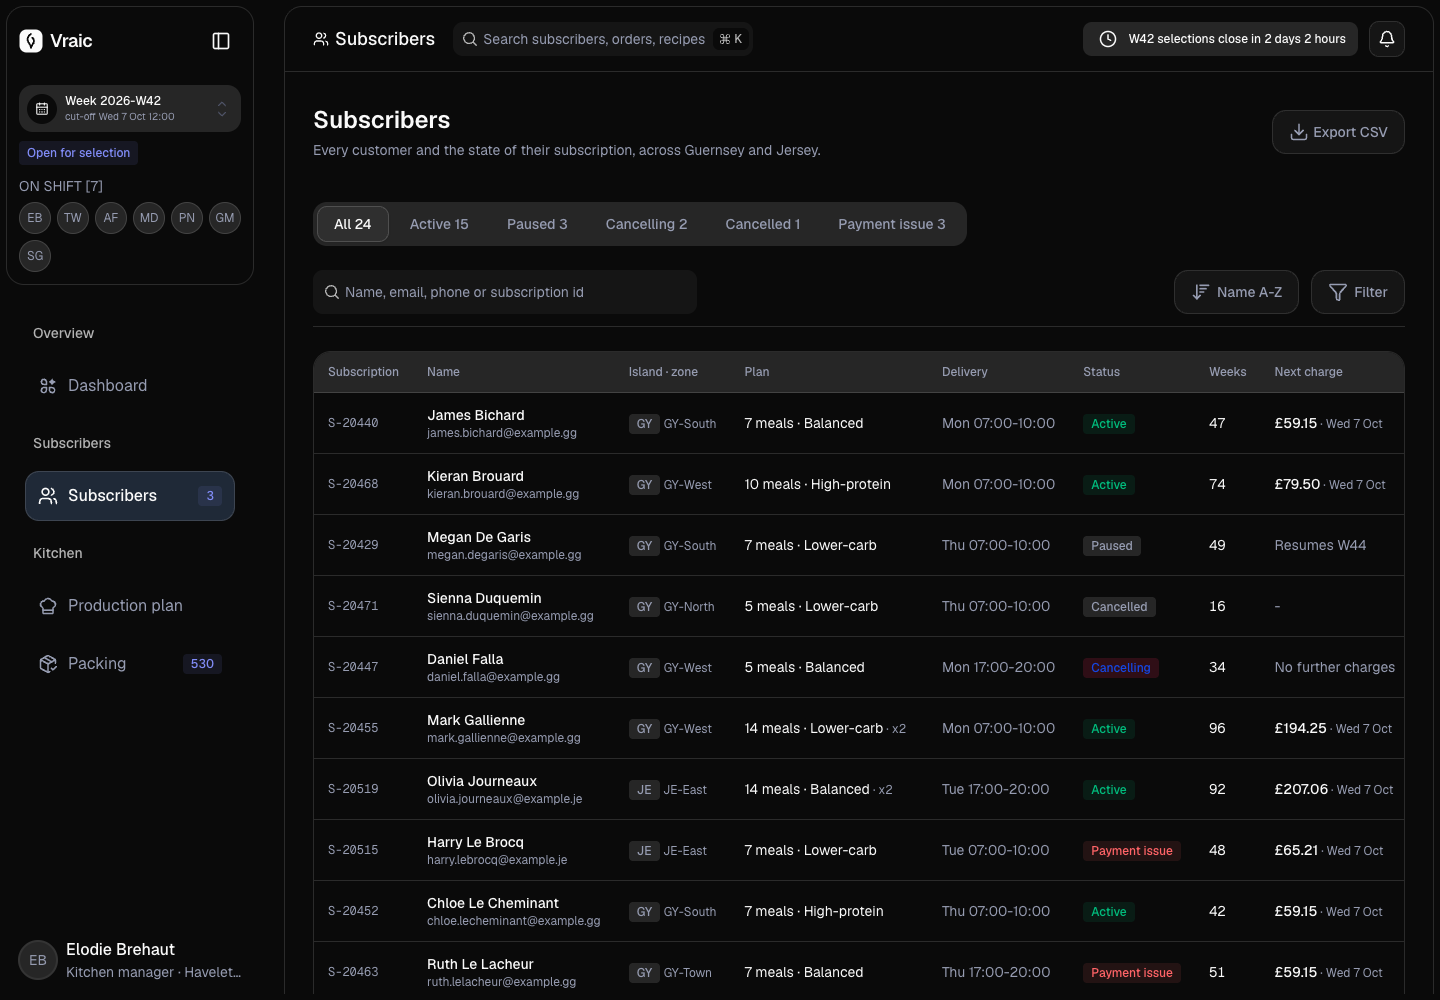
Task: Export subscribers as CSV
Action: click(x=1338, y=132)
